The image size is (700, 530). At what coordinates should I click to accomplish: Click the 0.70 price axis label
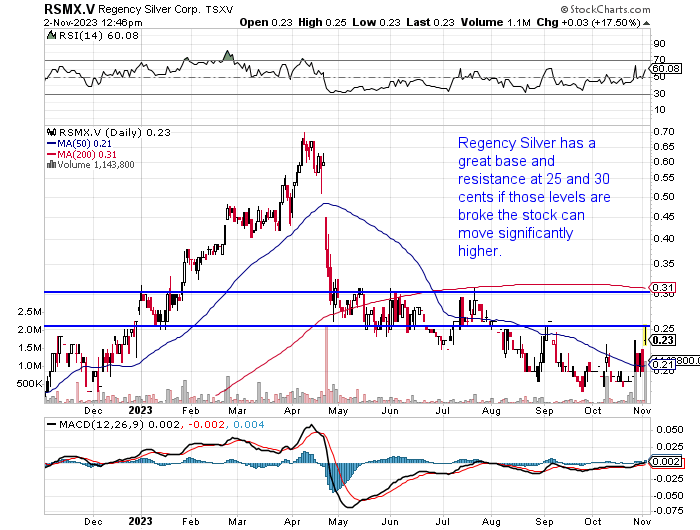click(x=663, y=132)
